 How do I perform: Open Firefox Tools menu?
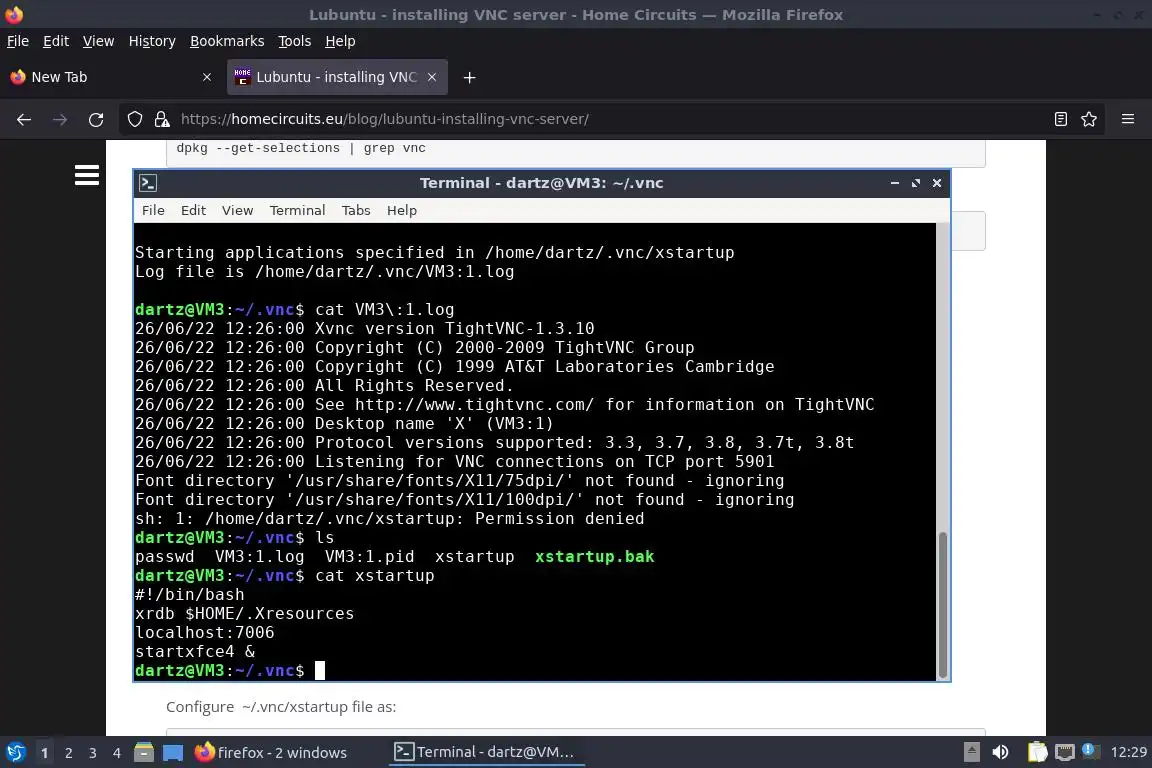click(x=295, y=41)
